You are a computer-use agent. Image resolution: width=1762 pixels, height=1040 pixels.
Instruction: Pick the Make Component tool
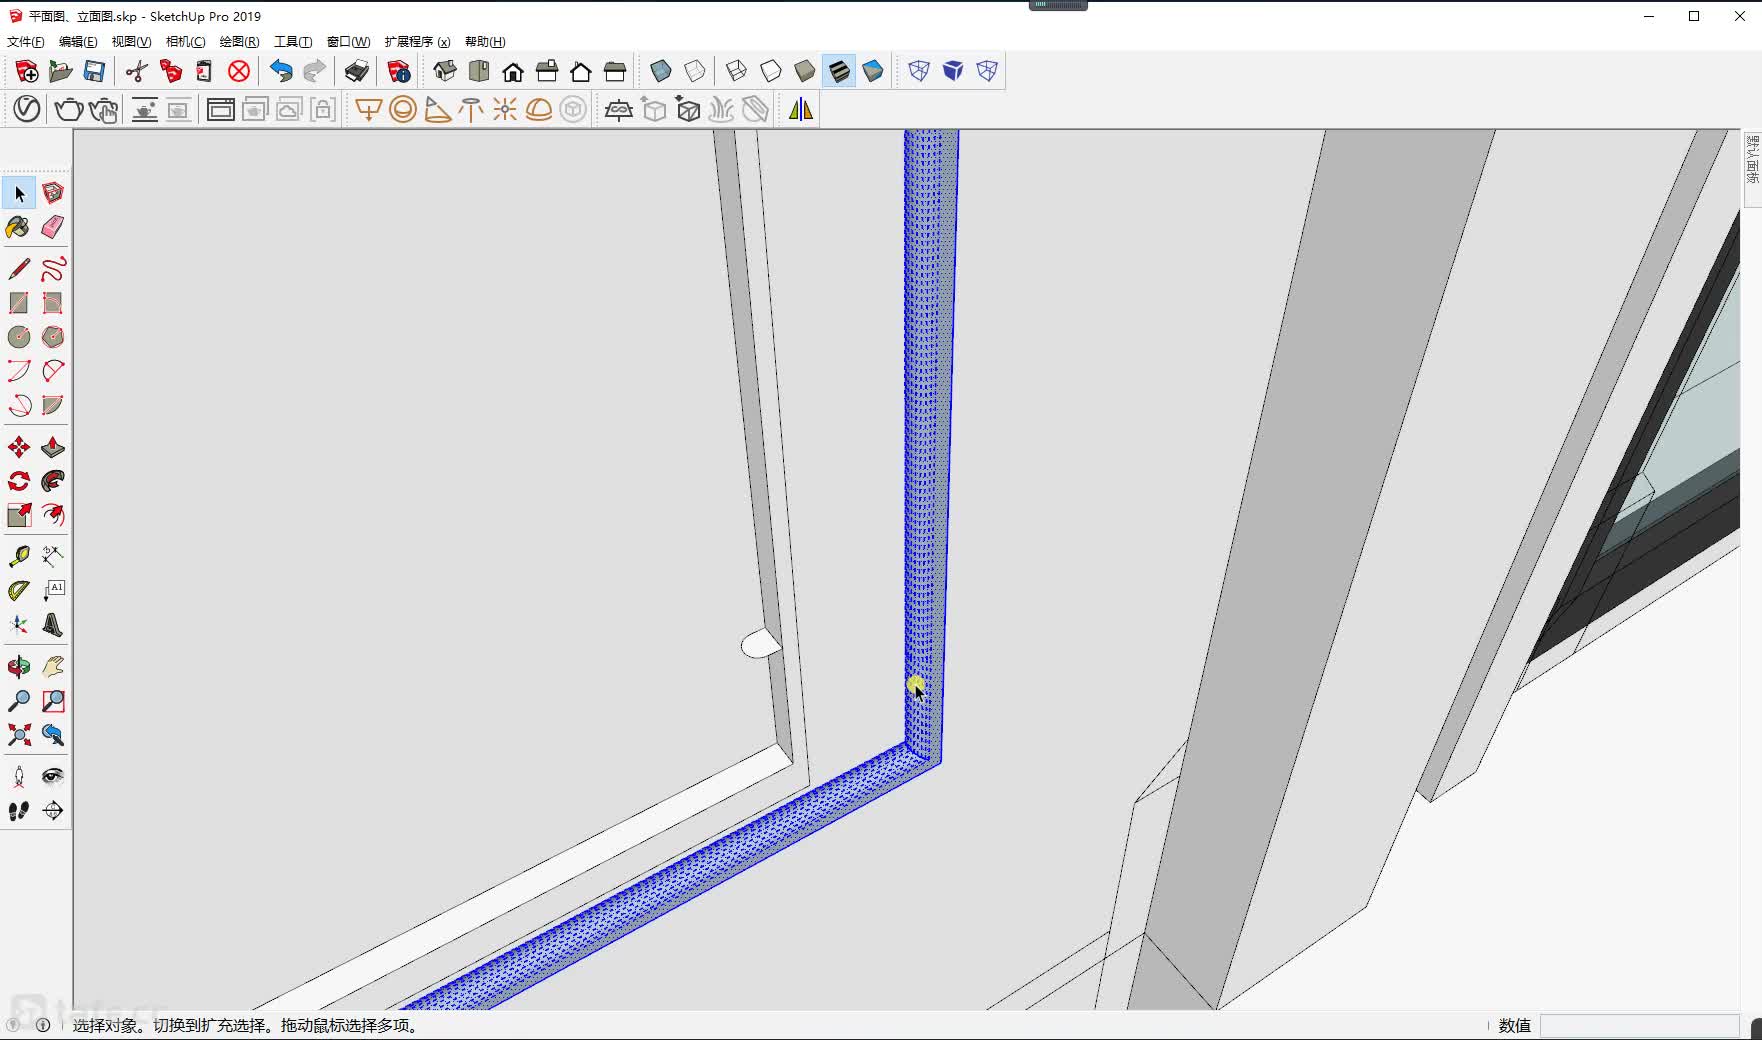pos(53,193)
